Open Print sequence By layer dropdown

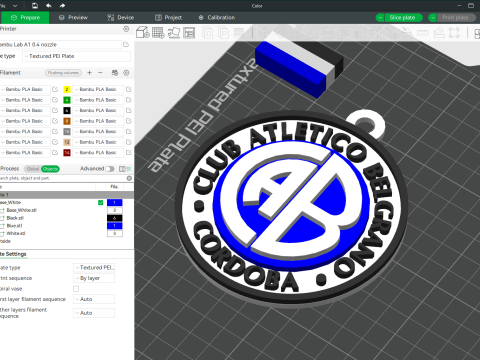pos(94,278)
